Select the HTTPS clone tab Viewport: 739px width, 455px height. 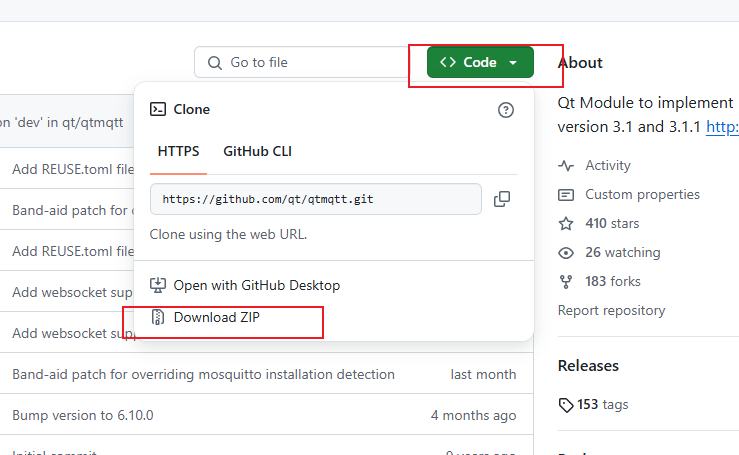tap(178, 151)
